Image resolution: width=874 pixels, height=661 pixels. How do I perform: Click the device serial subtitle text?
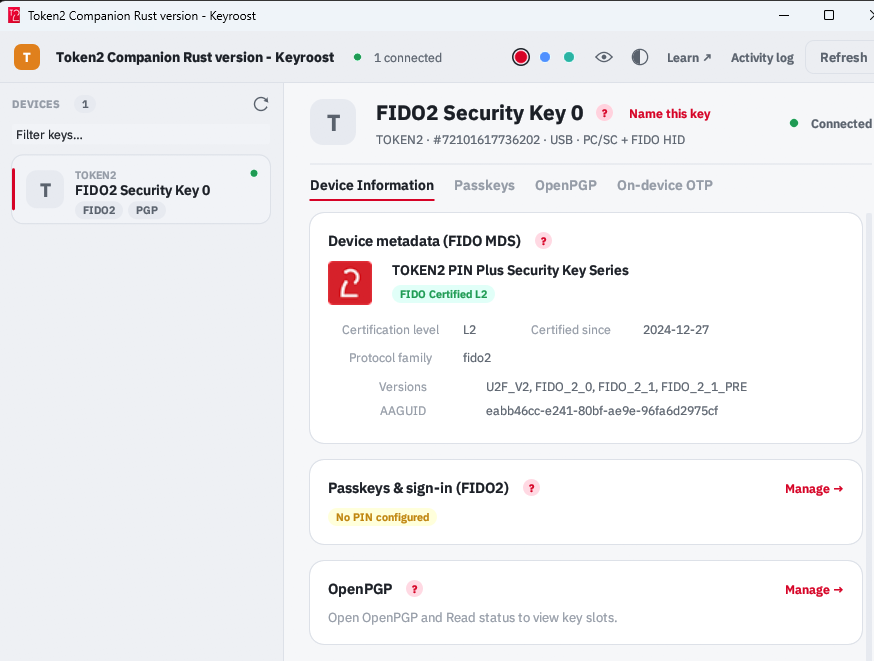(x=530, y=140)
